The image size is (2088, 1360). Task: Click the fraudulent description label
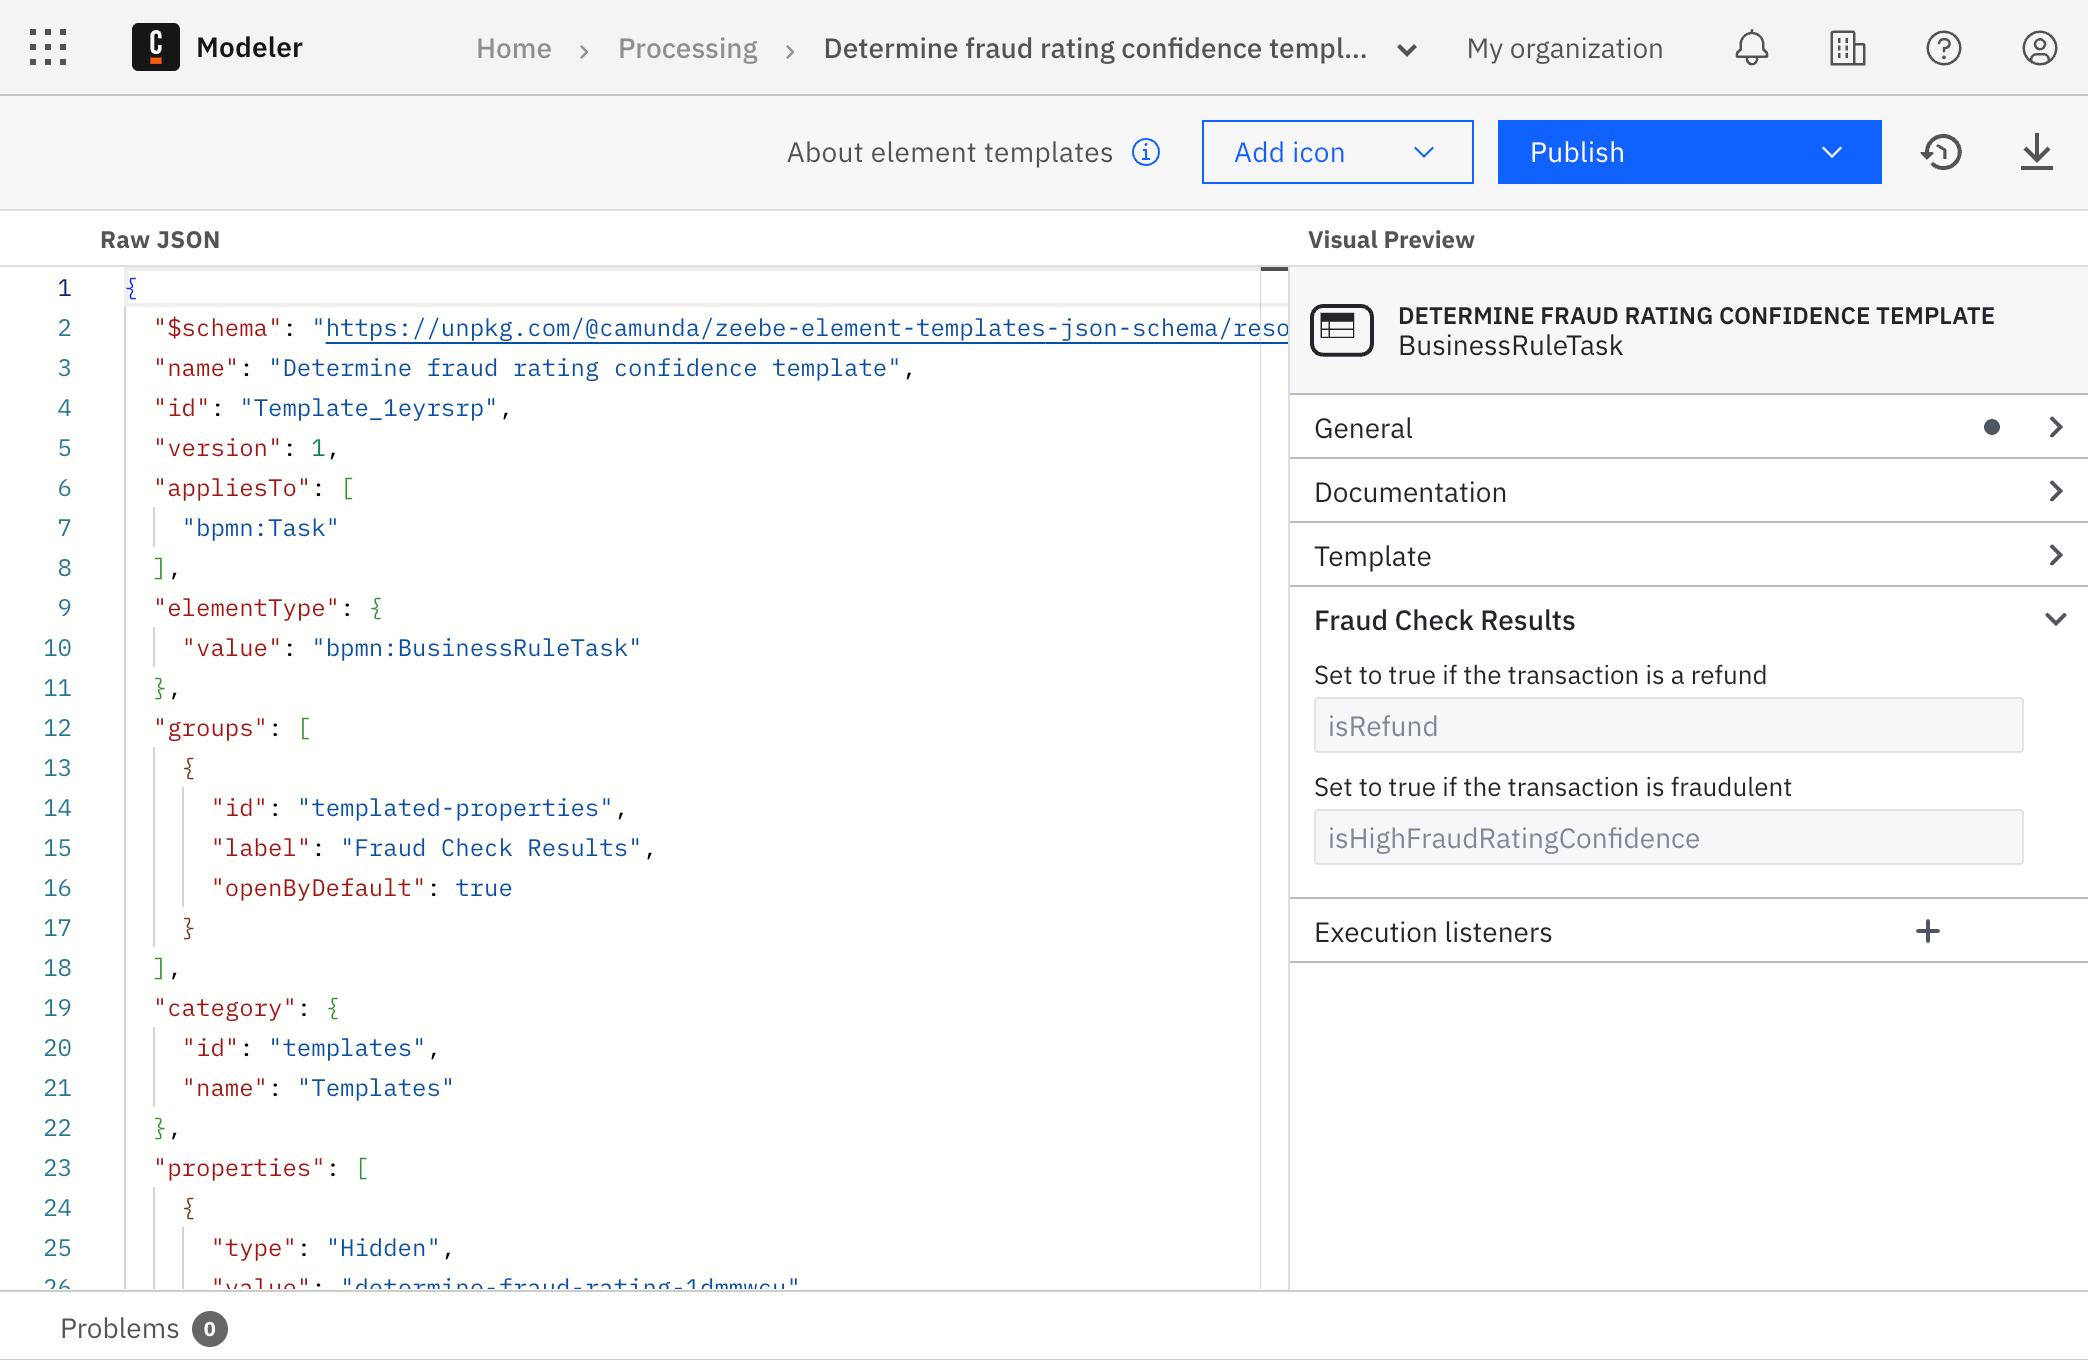(1552, 787)
